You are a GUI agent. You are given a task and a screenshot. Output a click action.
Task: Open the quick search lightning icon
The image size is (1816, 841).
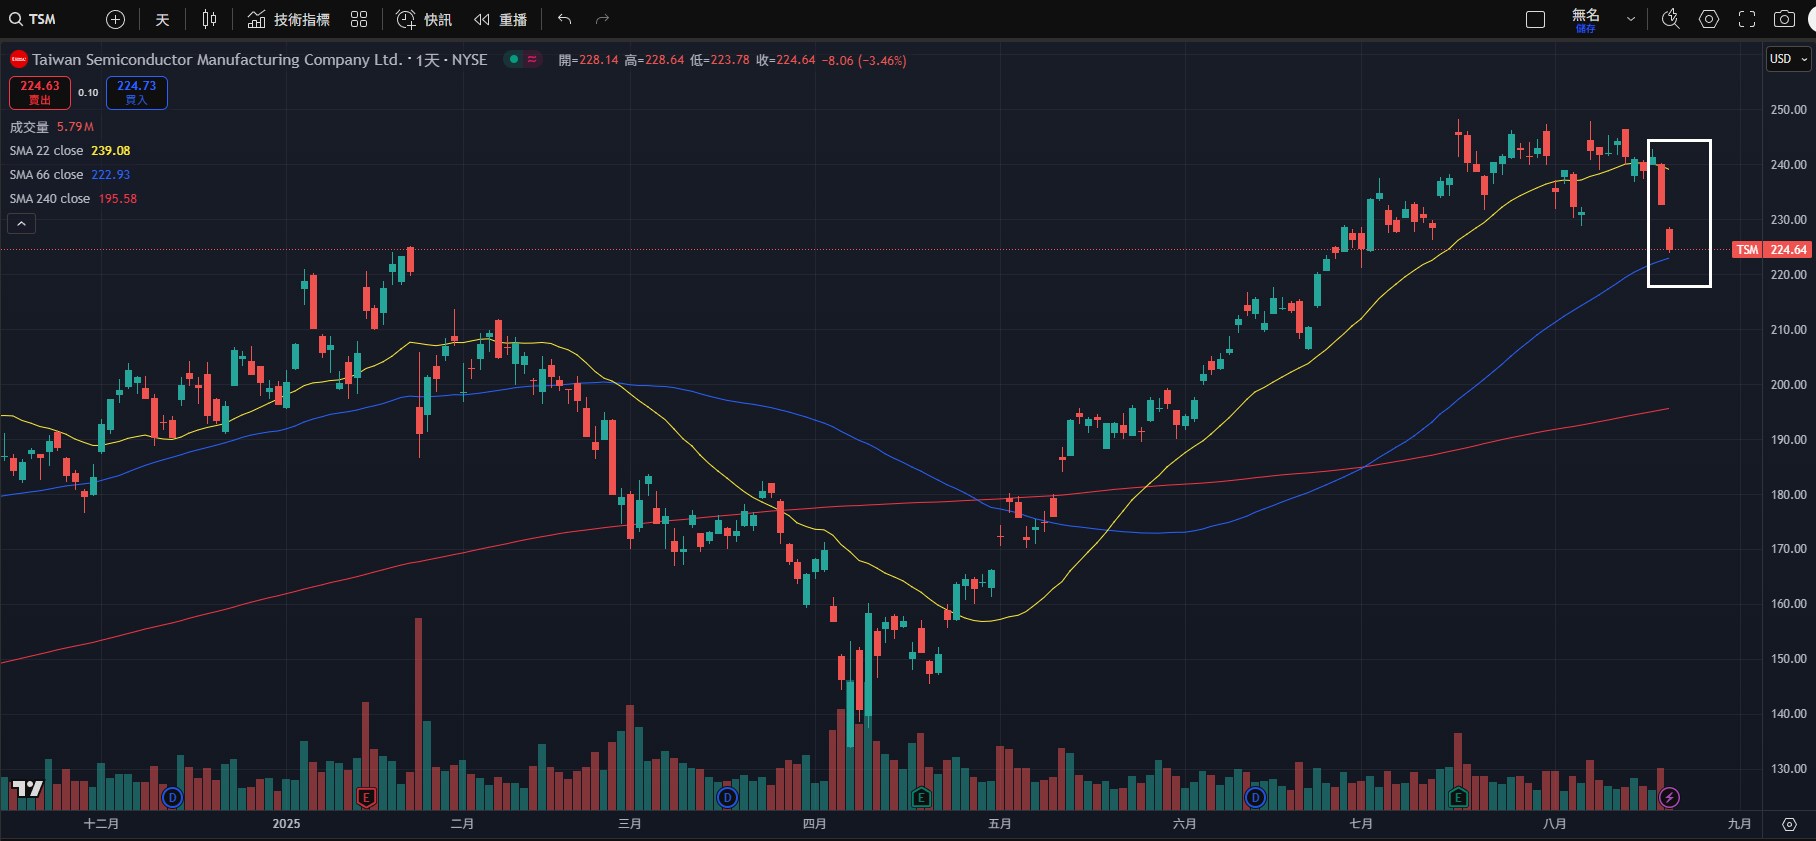tap(1670, 19)
